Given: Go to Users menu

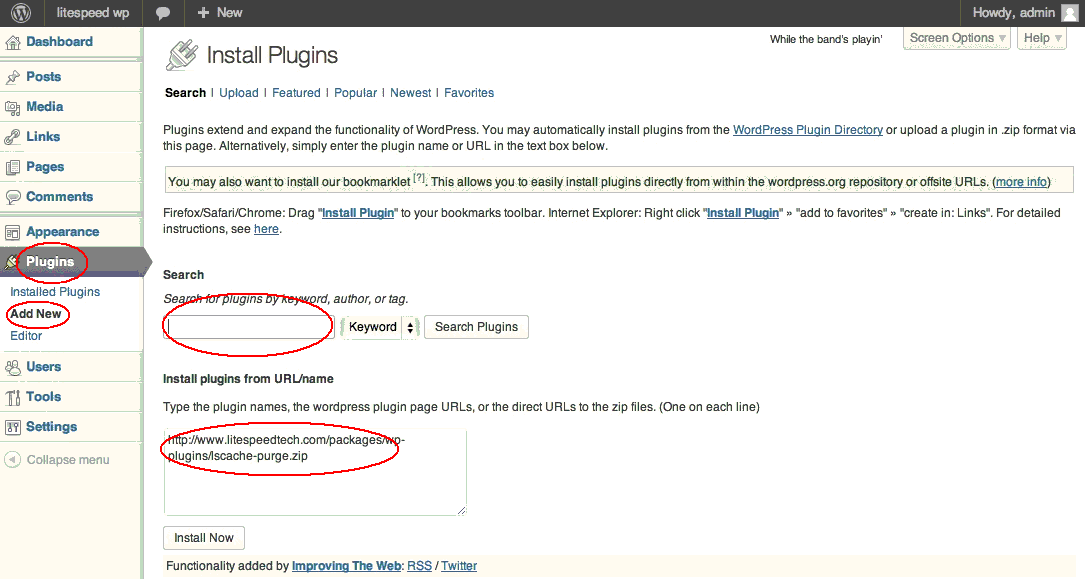Looking at the screenshot, I should (44, 367).
